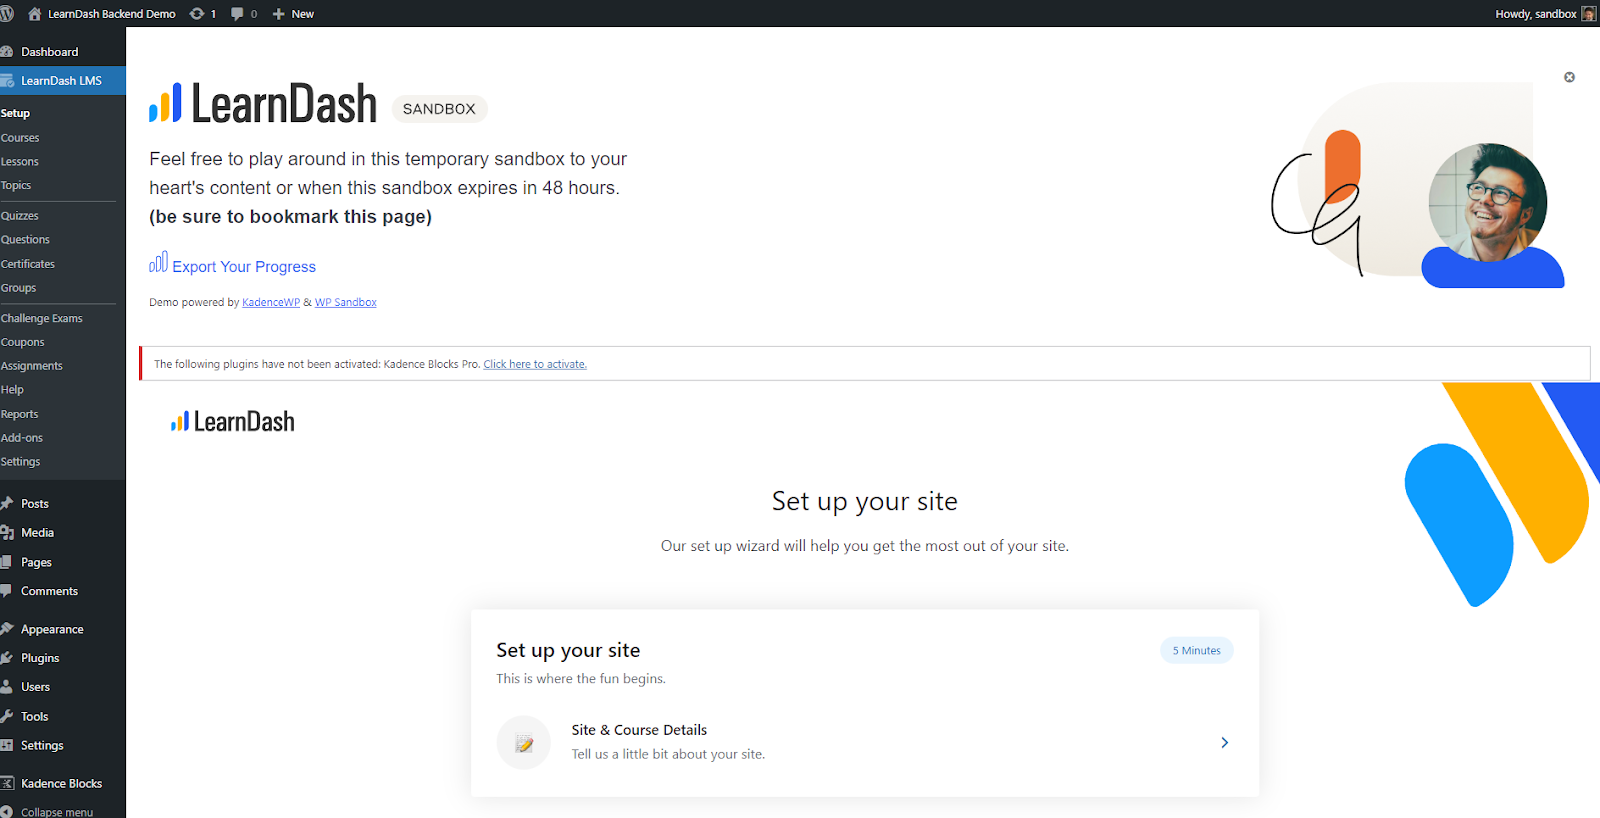
Task: Open the Setup submenu item
Action: click(15, 113)
